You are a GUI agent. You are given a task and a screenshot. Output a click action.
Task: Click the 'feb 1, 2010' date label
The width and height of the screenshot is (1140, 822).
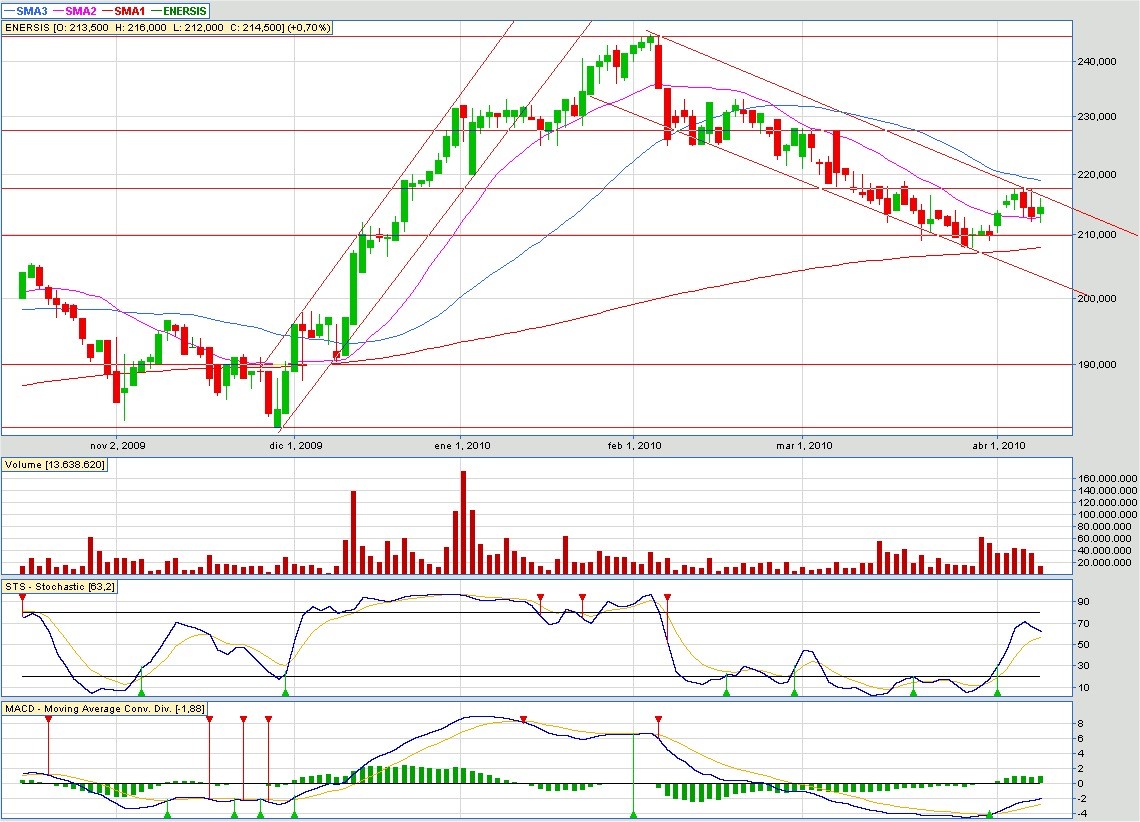point(633,445)
